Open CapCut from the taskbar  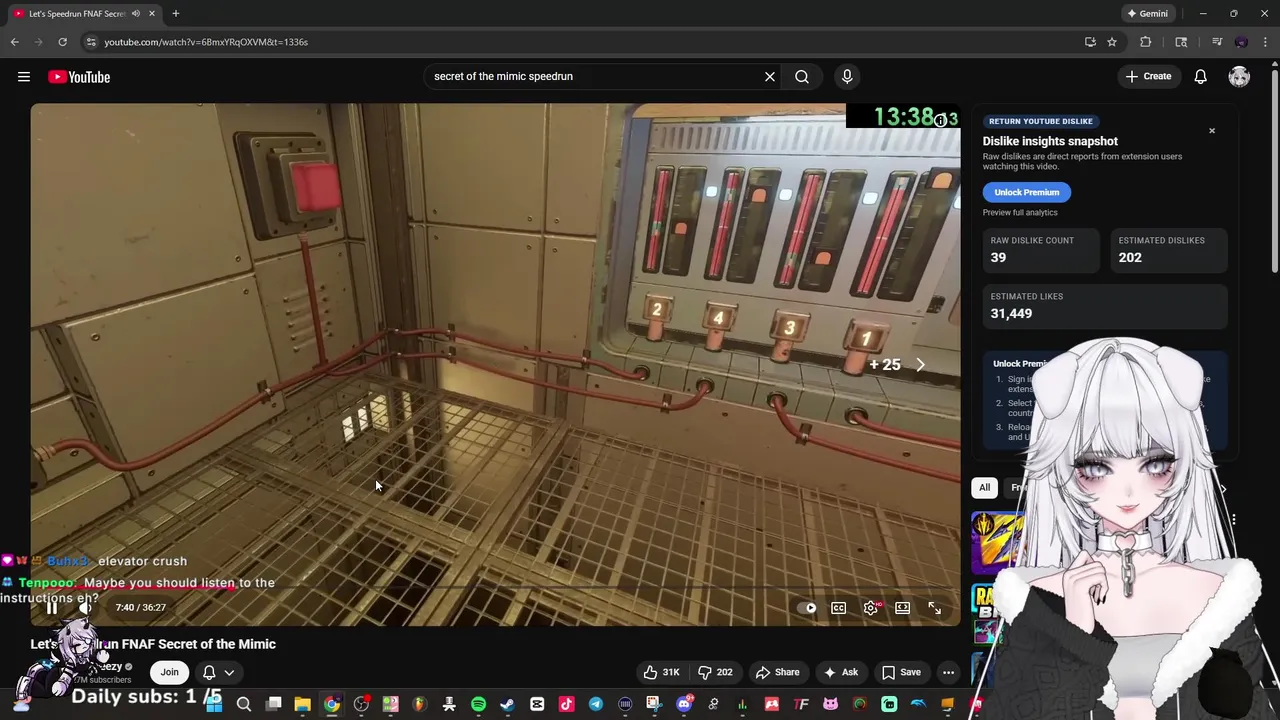[x=537, y=704]
